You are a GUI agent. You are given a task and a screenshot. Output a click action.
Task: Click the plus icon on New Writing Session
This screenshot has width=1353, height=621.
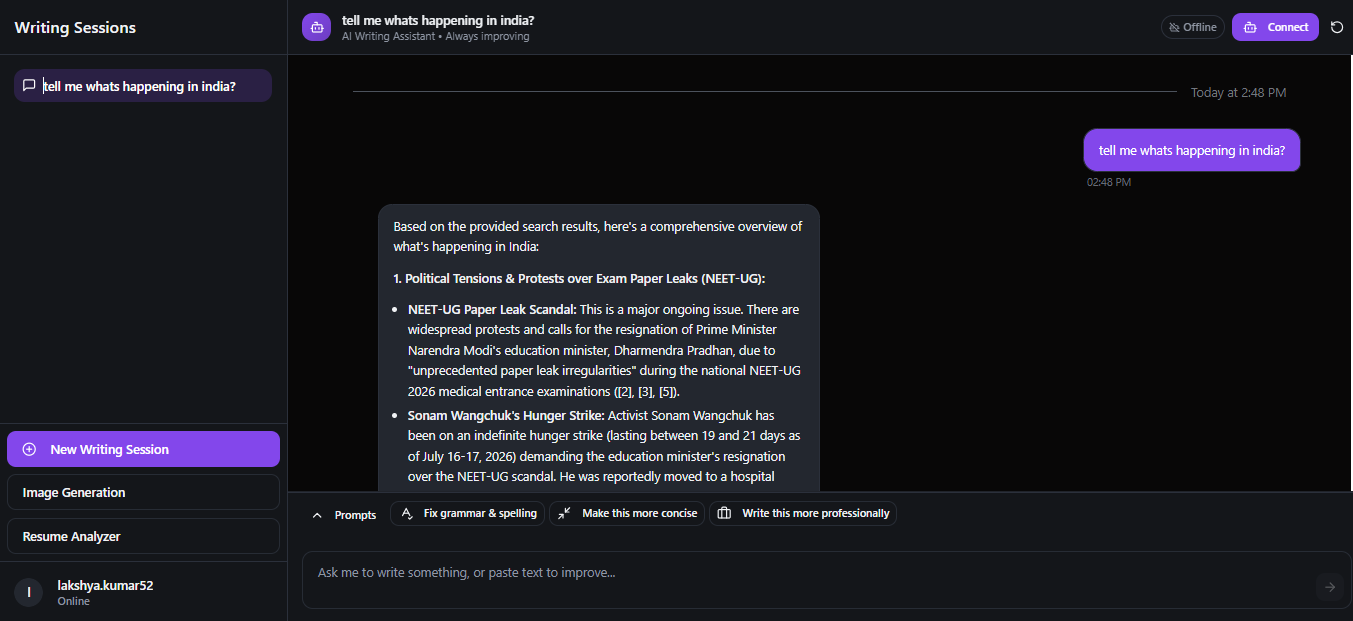click(x=29, y=449)
